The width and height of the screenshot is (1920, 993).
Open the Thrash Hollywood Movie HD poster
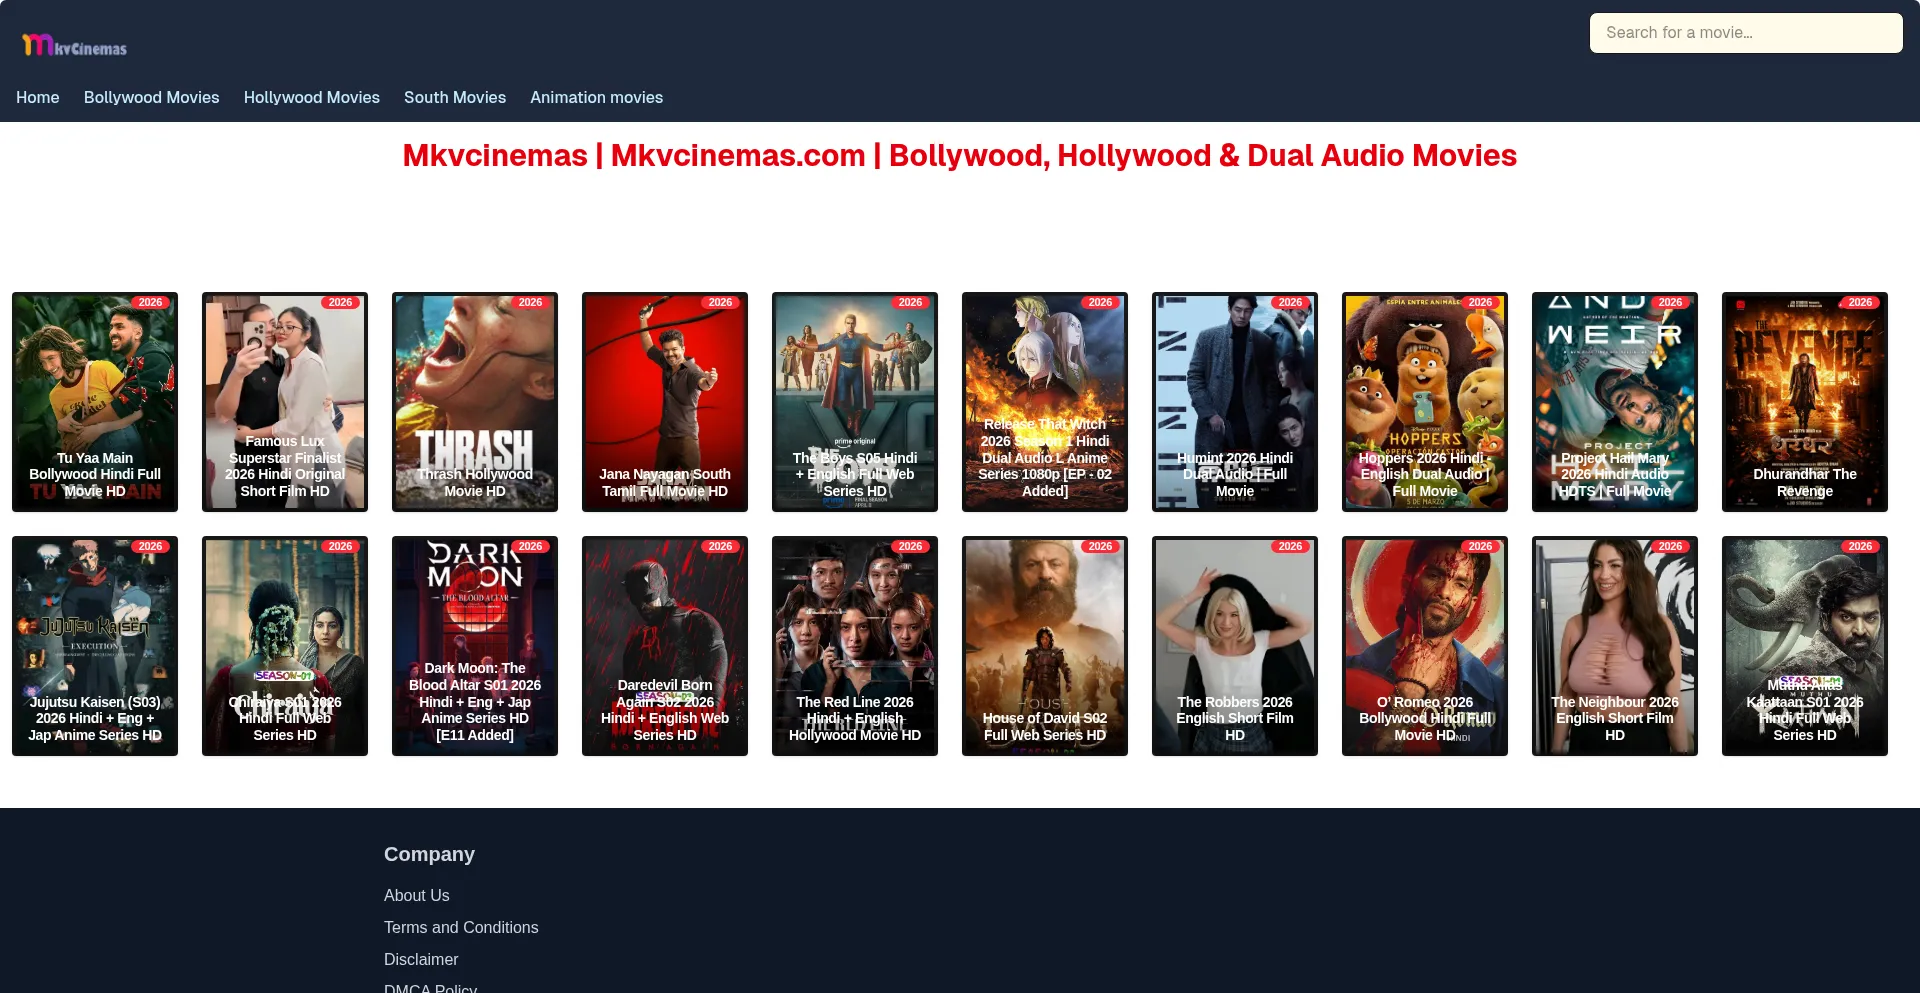point(475,402)
